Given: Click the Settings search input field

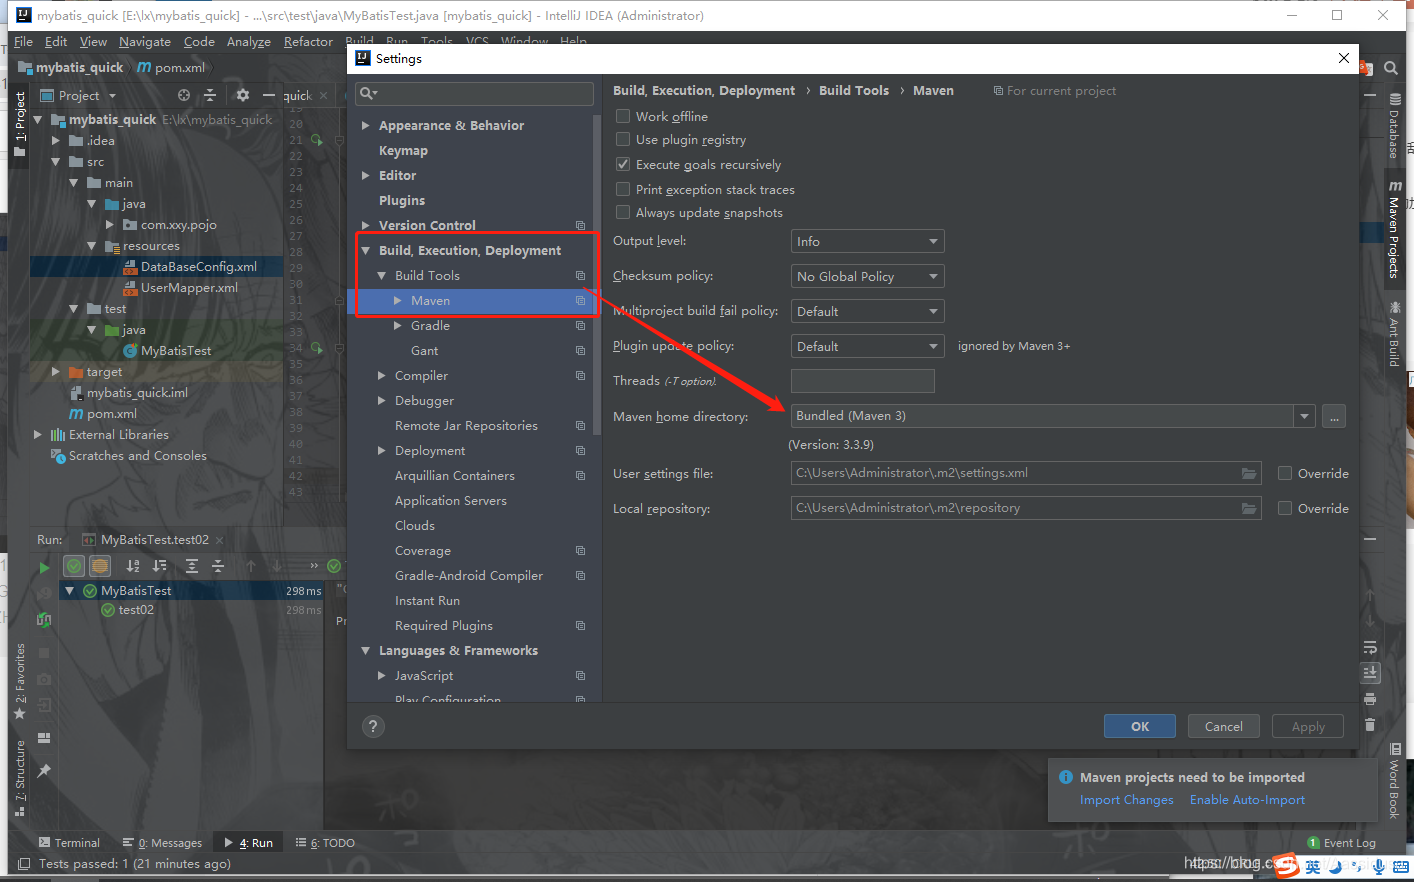Looking at the screenshot, I should coord(475,93).
